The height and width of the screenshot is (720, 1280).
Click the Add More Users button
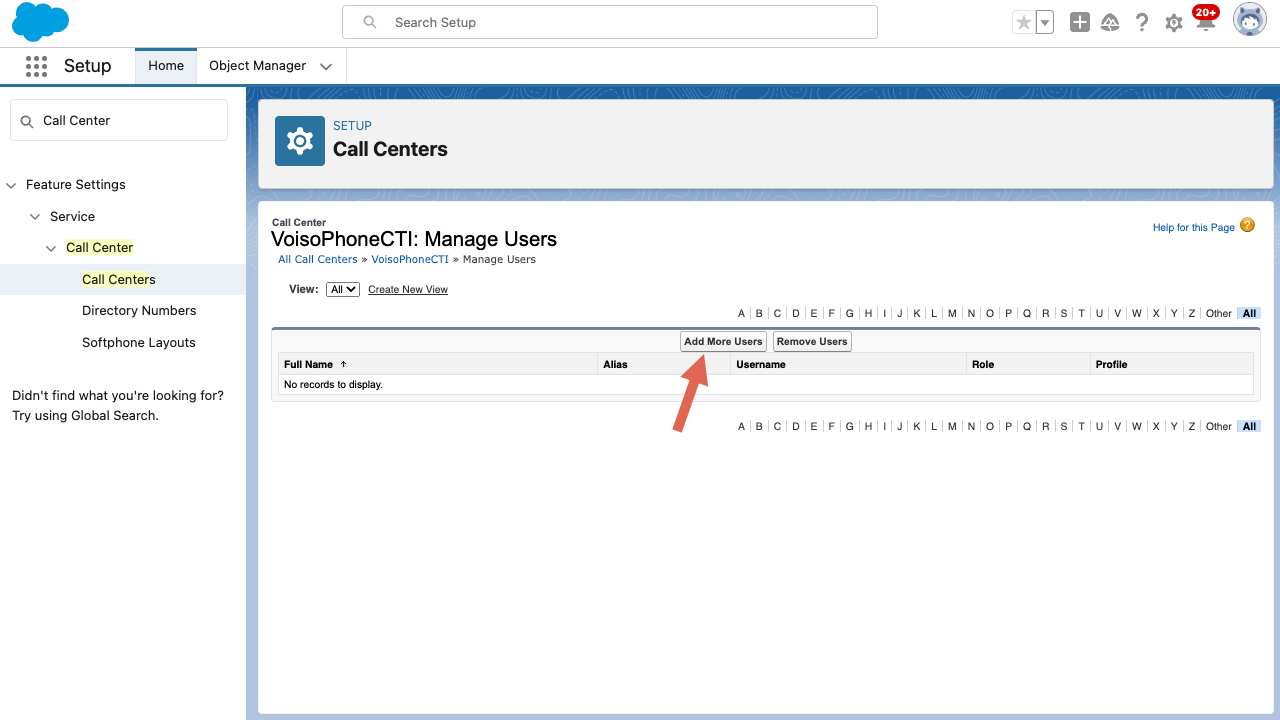pos(723,342)
